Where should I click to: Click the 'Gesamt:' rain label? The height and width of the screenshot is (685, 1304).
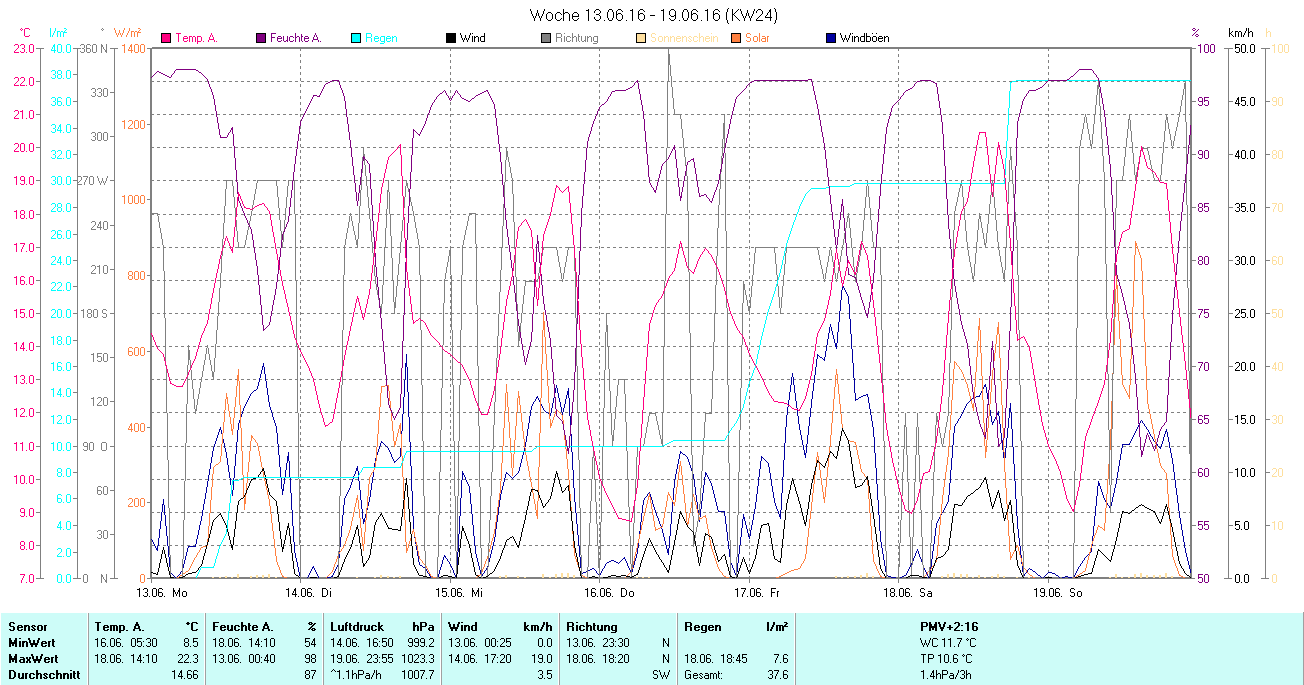click(x=704, y=675)
